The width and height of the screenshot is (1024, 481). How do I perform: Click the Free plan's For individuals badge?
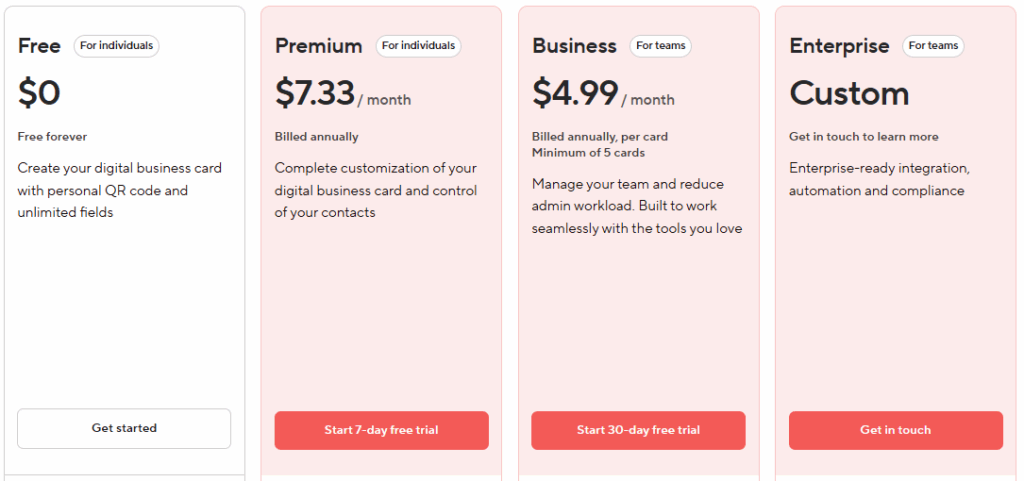116,46
